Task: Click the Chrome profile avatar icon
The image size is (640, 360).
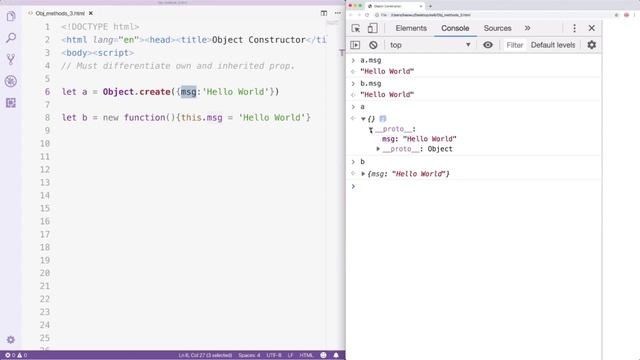Action: click(627, 15)
